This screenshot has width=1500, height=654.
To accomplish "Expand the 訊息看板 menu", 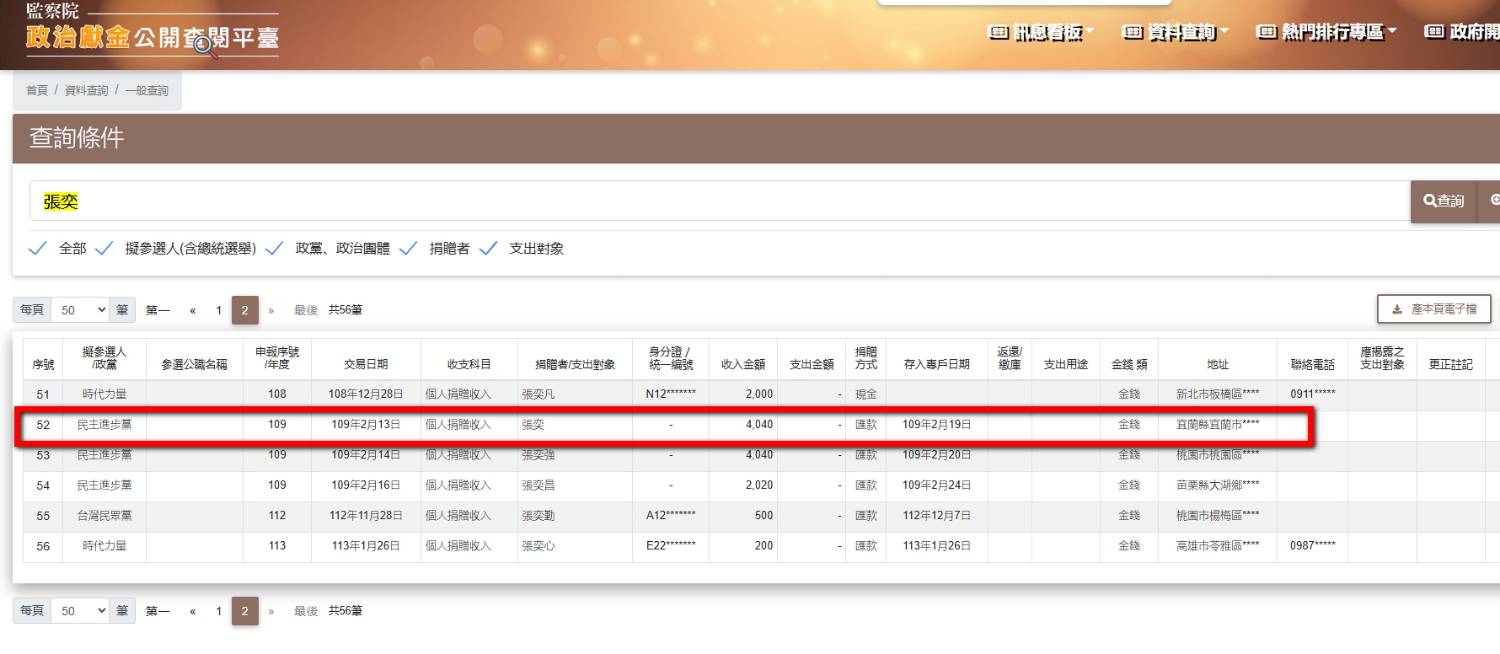I will [x=1040, y=33].
